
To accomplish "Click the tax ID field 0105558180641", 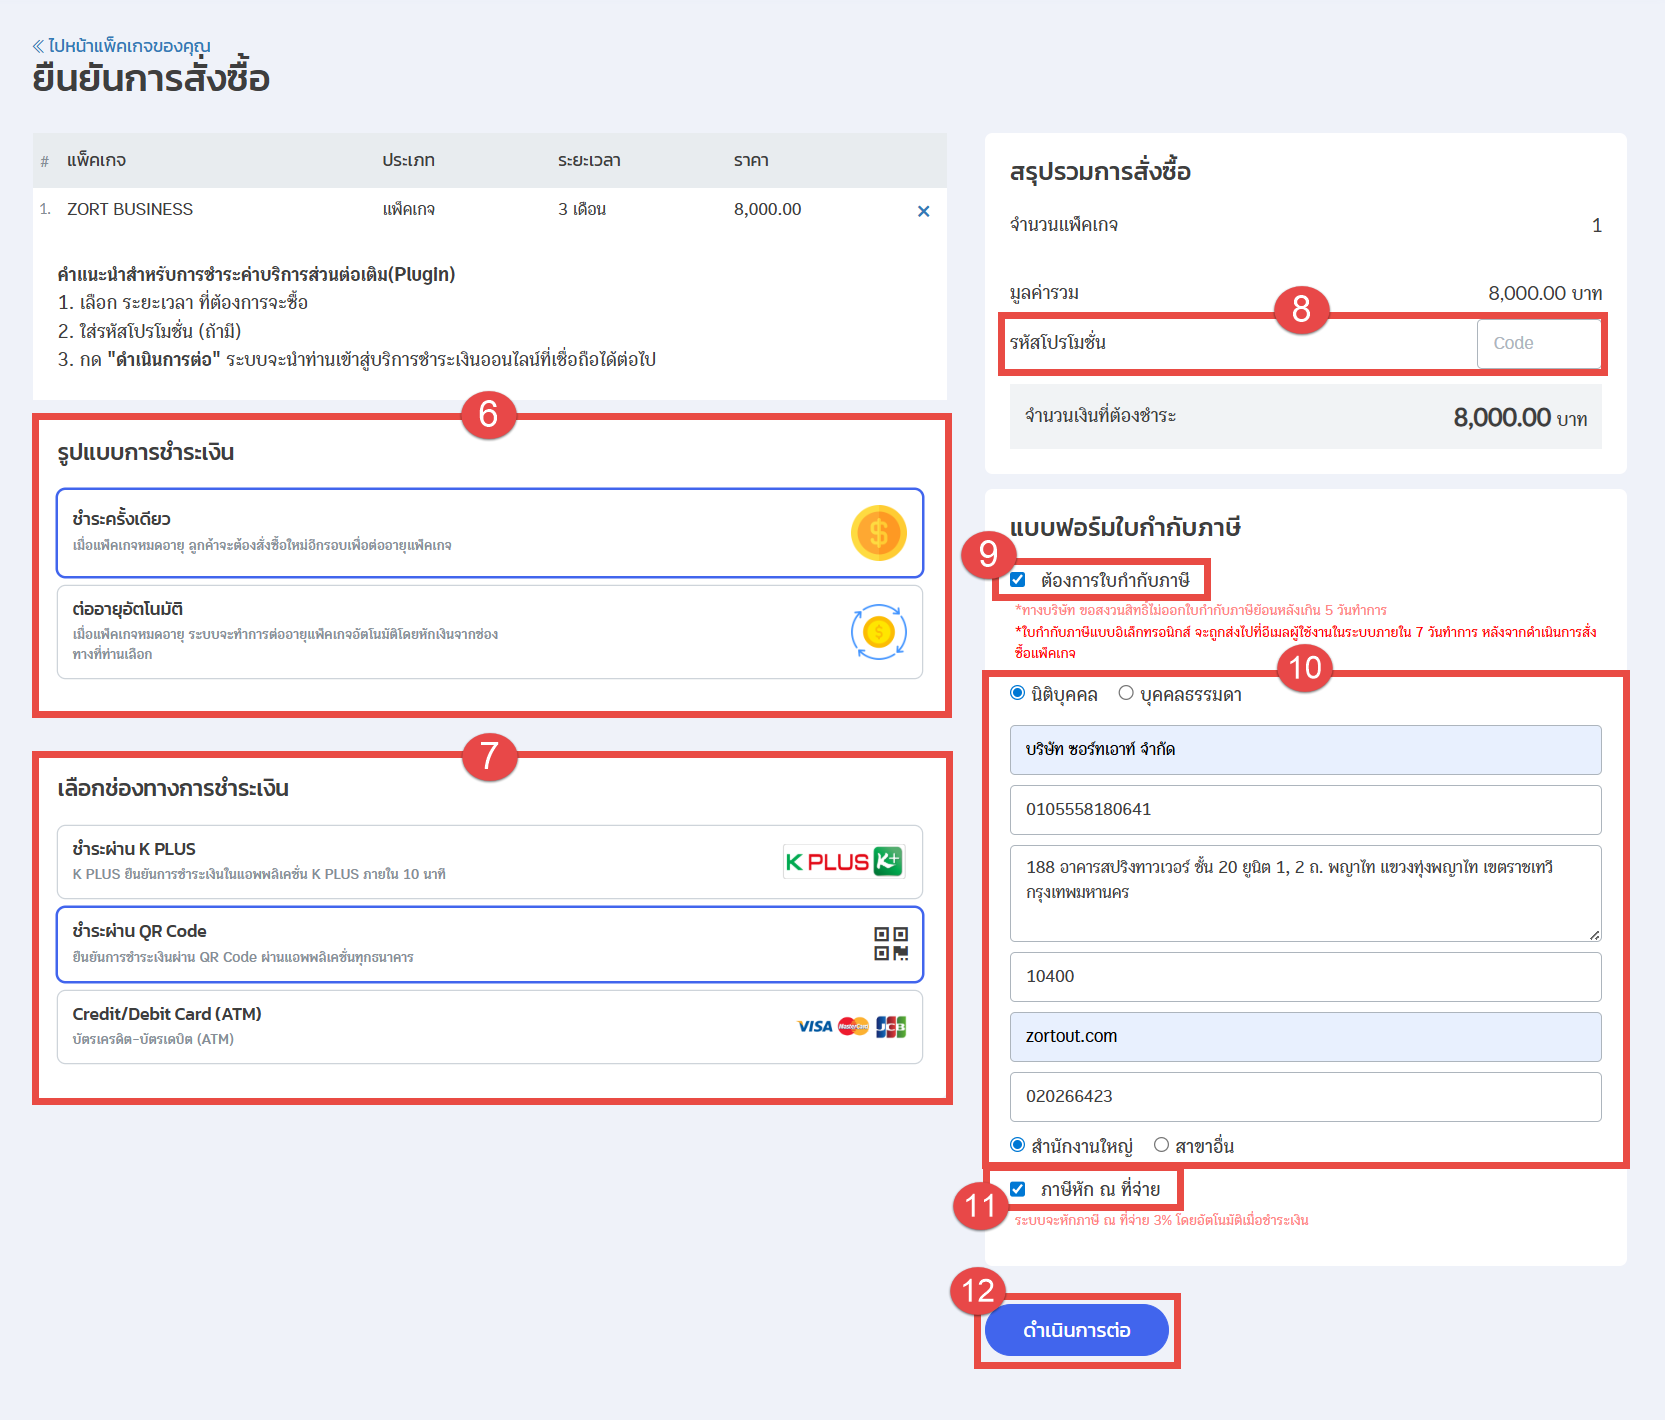I will click(1305, 810).
